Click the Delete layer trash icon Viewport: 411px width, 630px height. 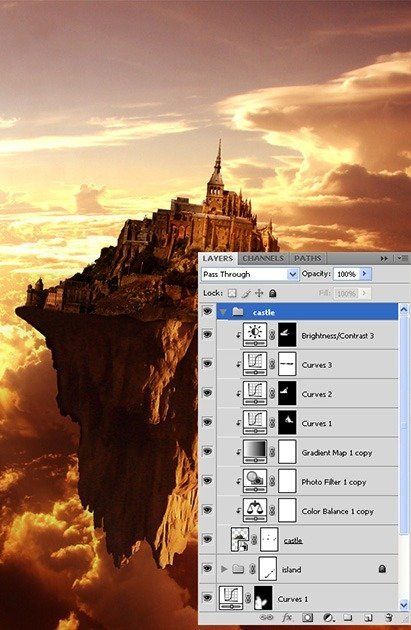(x=389, y=618)
